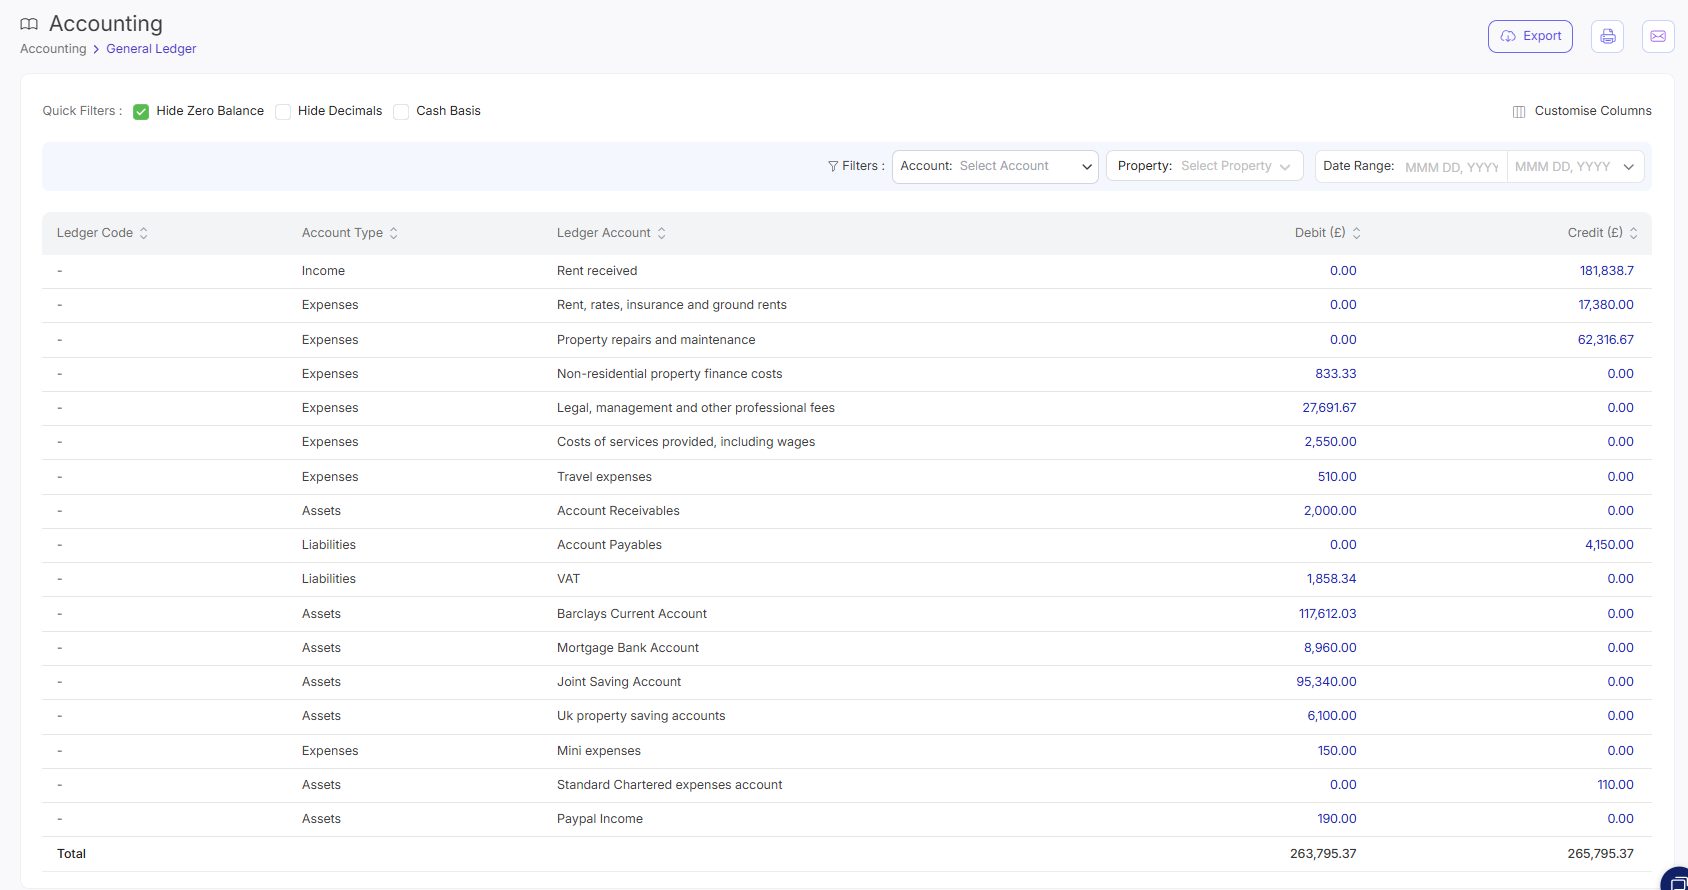
Task: Enable Cash Basis checkbox
Action: tap(401, 111)
